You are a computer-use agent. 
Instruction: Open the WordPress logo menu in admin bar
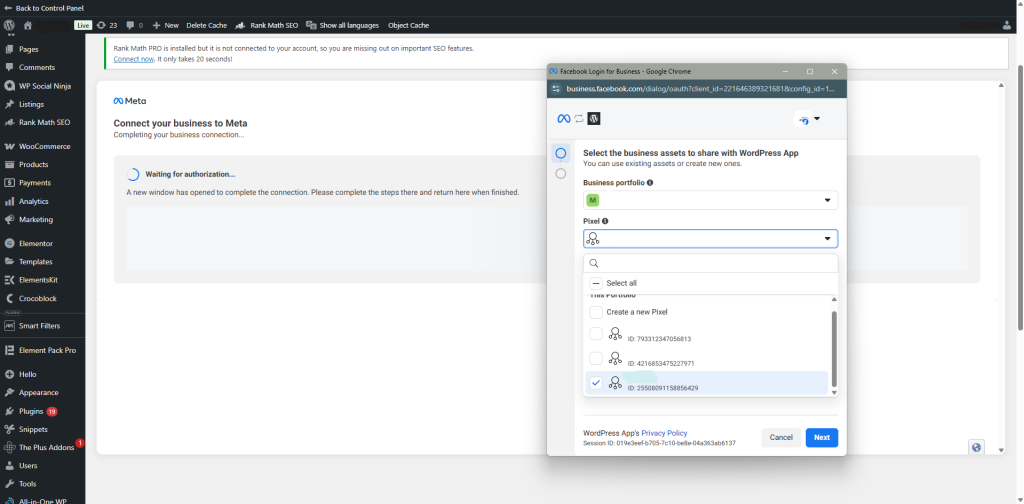pos(8,25)
